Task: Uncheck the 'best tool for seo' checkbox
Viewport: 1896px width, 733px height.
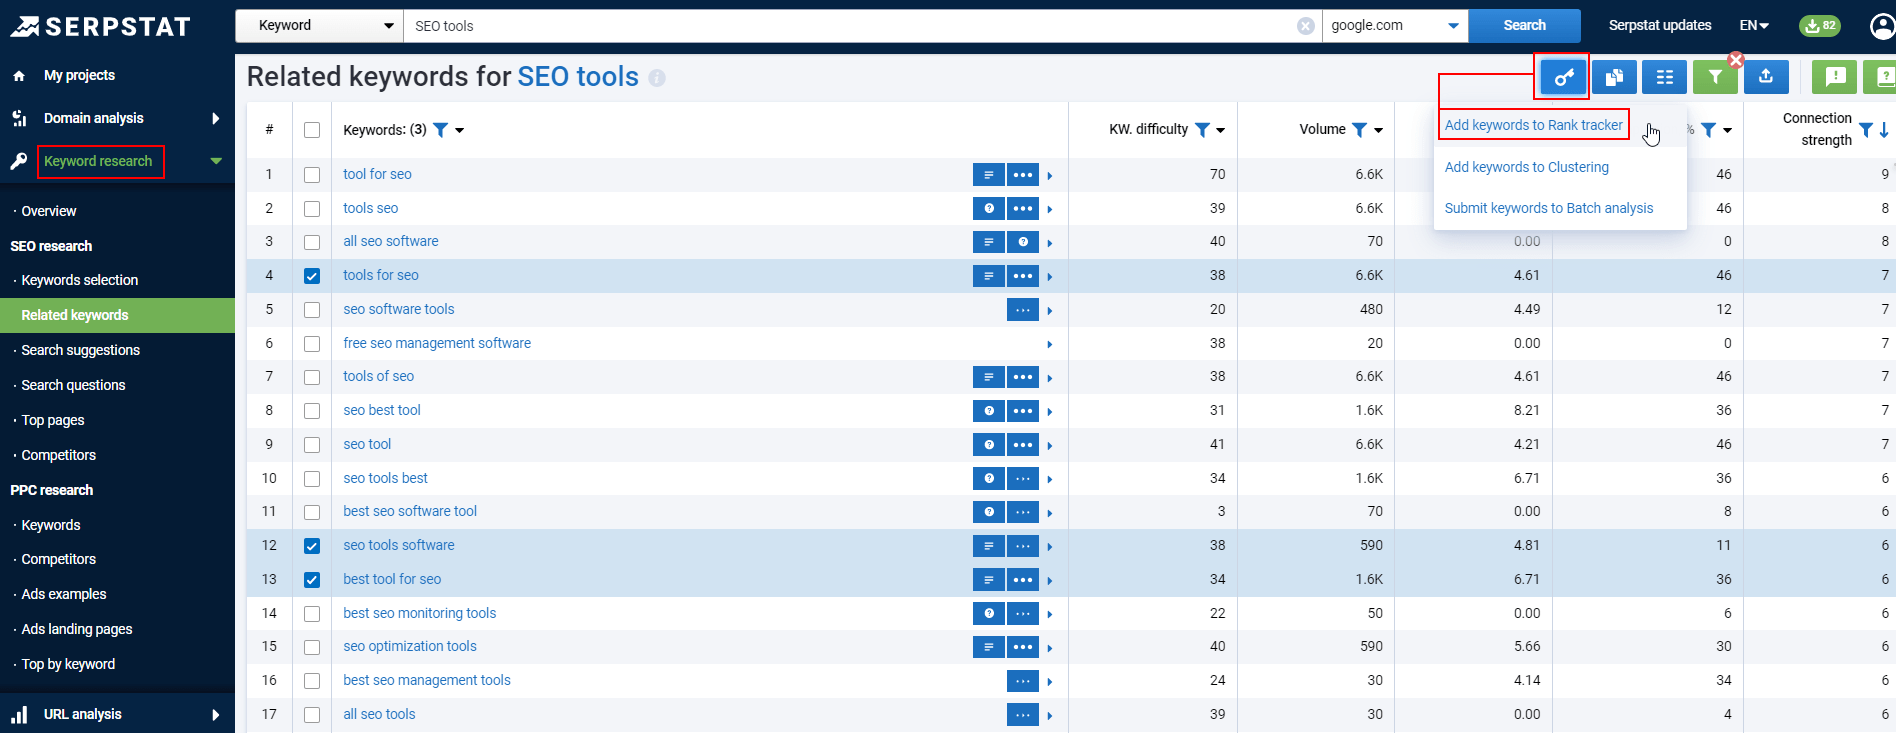Action: click(x=312, y=580)
